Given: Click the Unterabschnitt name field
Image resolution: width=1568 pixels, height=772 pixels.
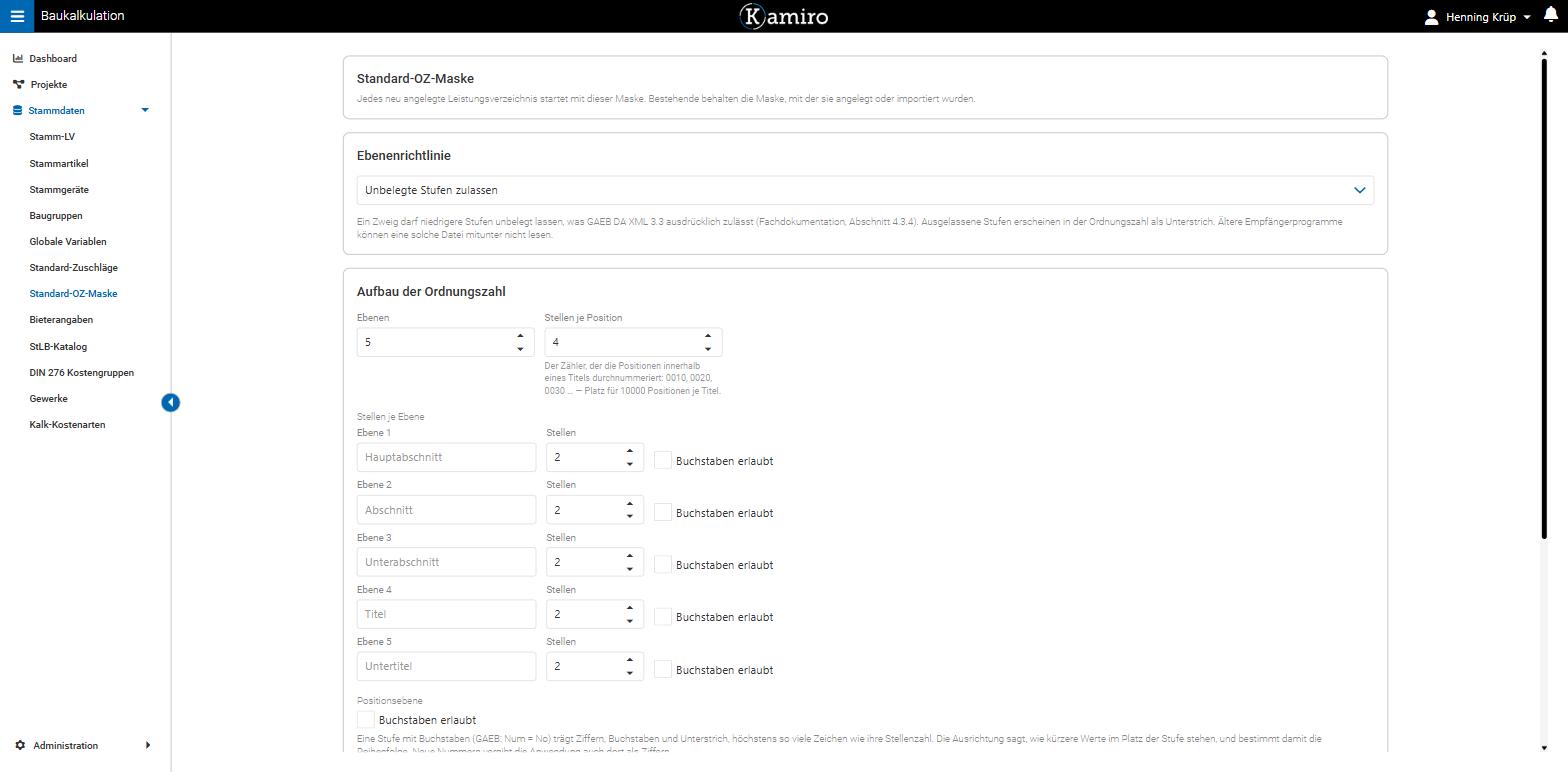Looking at the screenshot, I should (446, 562).
